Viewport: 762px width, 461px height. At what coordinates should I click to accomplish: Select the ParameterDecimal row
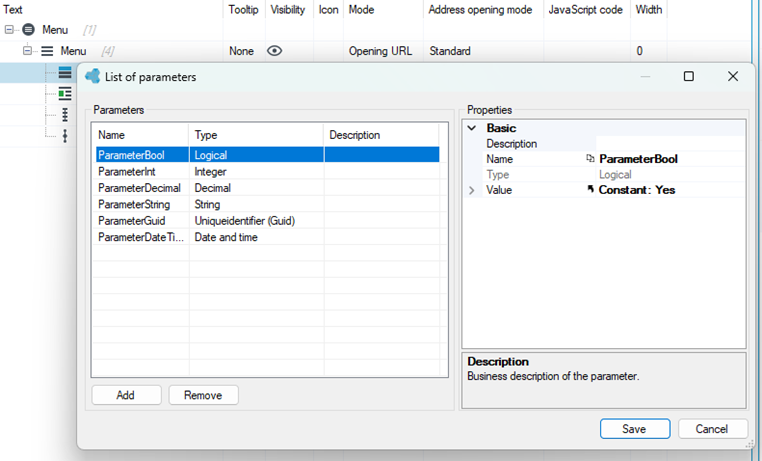[x=267, y=188]
